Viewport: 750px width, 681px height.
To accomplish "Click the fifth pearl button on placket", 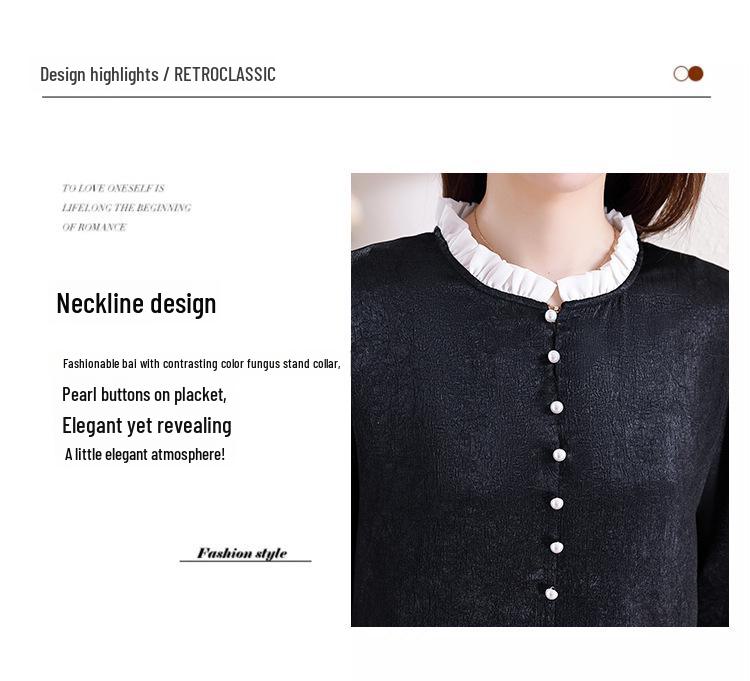I will pyautogui.click(x=556, y=504).
